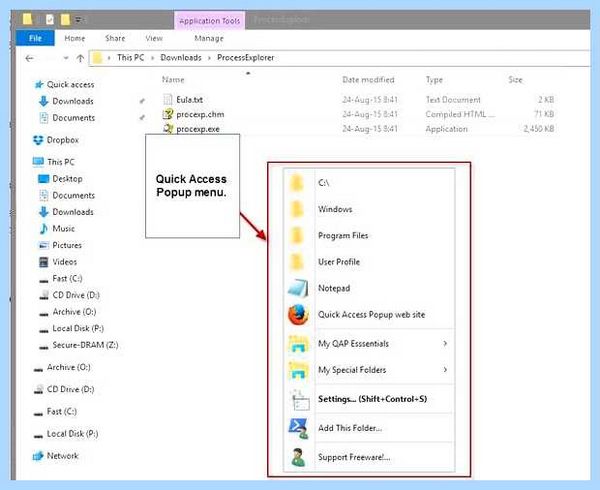Go back using the back arrow

pyautogui.click(x=29, y=58)
